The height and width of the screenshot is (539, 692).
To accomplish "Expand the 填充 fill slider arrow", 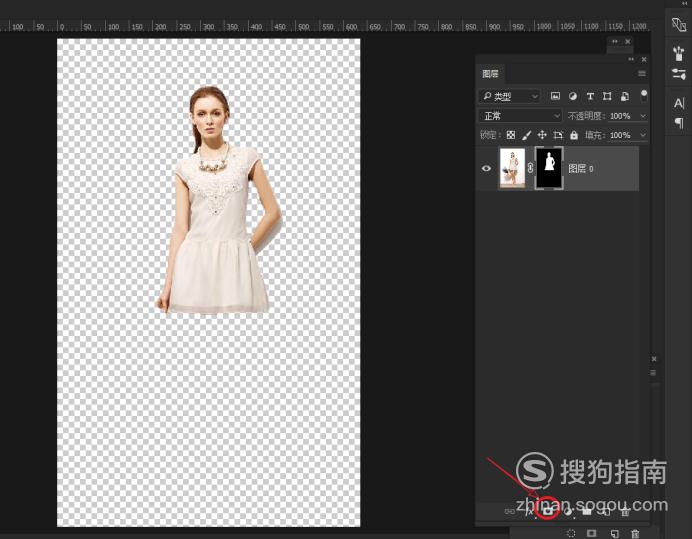I will [643, 135].
